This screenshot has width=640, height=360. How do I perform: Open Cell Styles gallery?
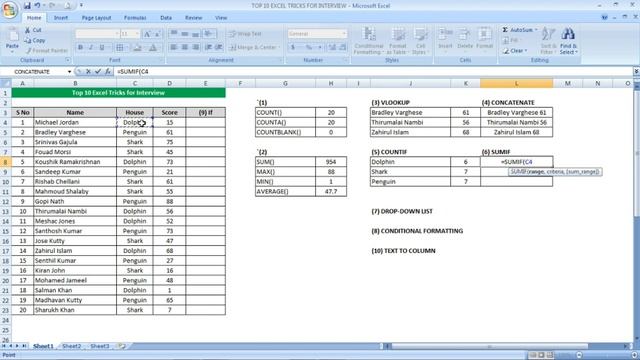[420, 40]
